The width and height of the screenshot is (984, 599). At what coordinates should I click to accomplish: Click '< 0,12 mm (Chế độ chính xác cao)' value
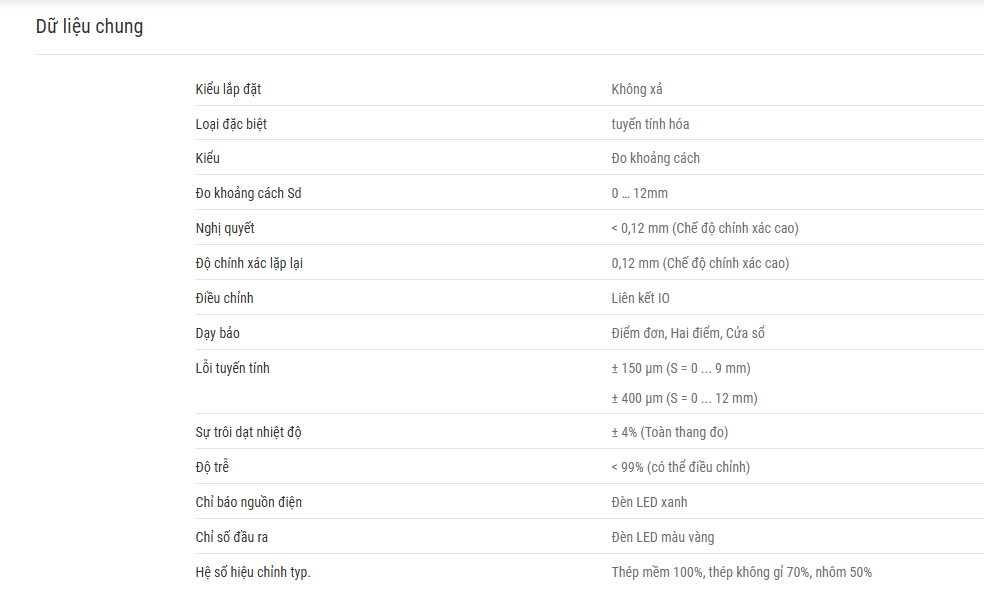click(705, 228)
